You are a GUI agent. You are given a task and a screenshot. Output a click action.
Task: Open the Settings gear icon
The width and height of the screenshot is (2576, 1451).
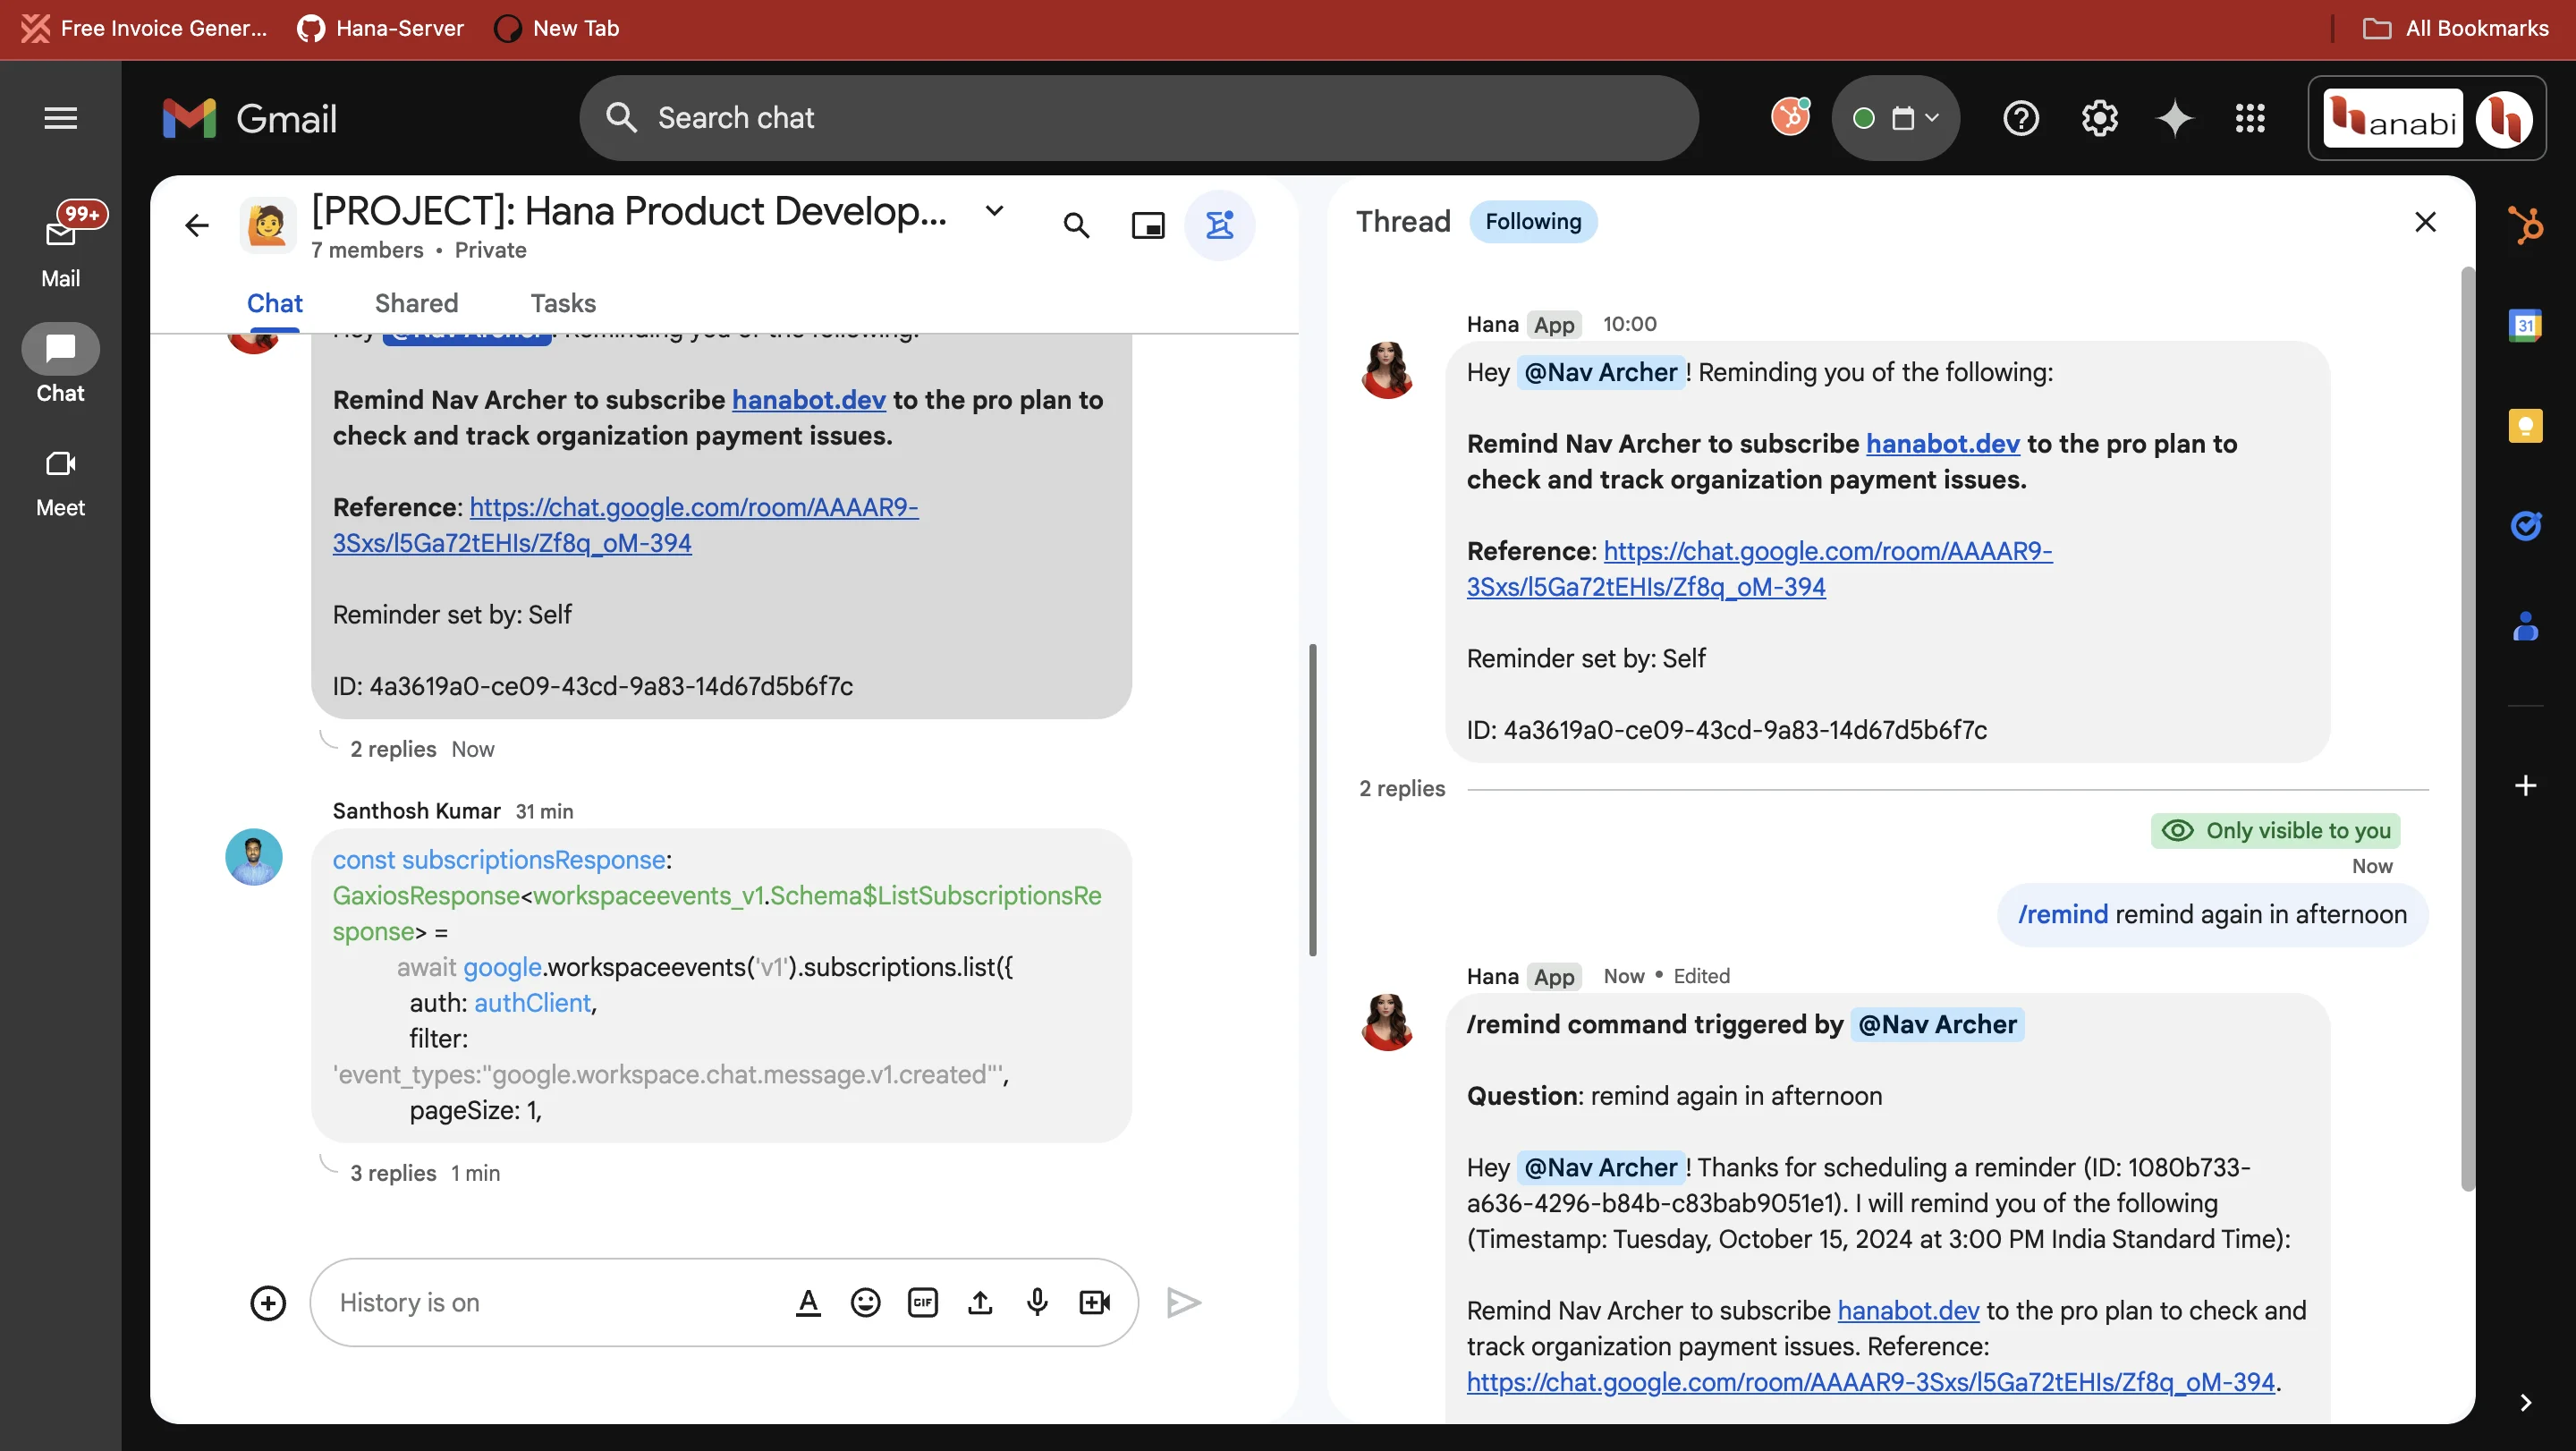click(x=2099, y=118)
